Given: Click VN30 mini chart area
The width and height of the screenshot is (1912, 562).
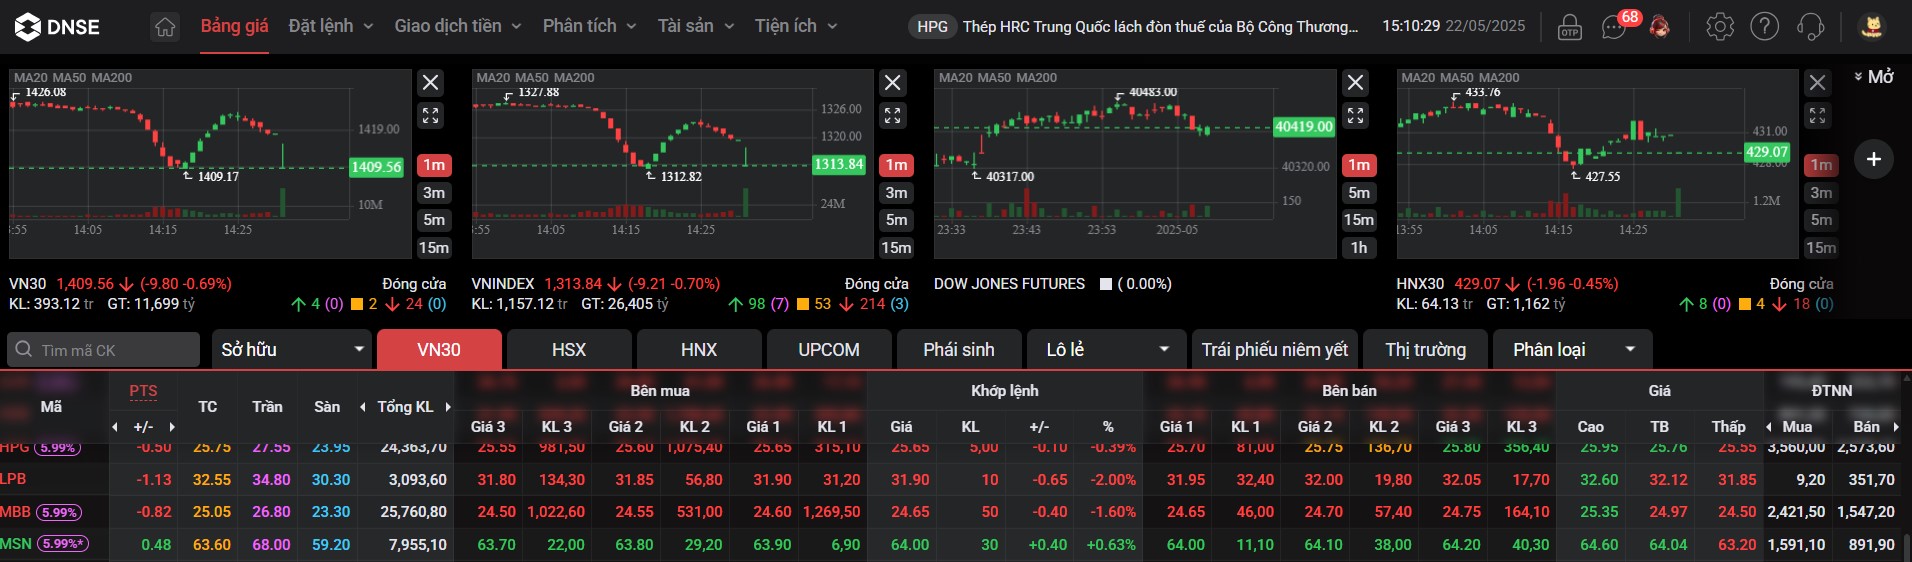Looking at the screenshot, I should (209, 164).
